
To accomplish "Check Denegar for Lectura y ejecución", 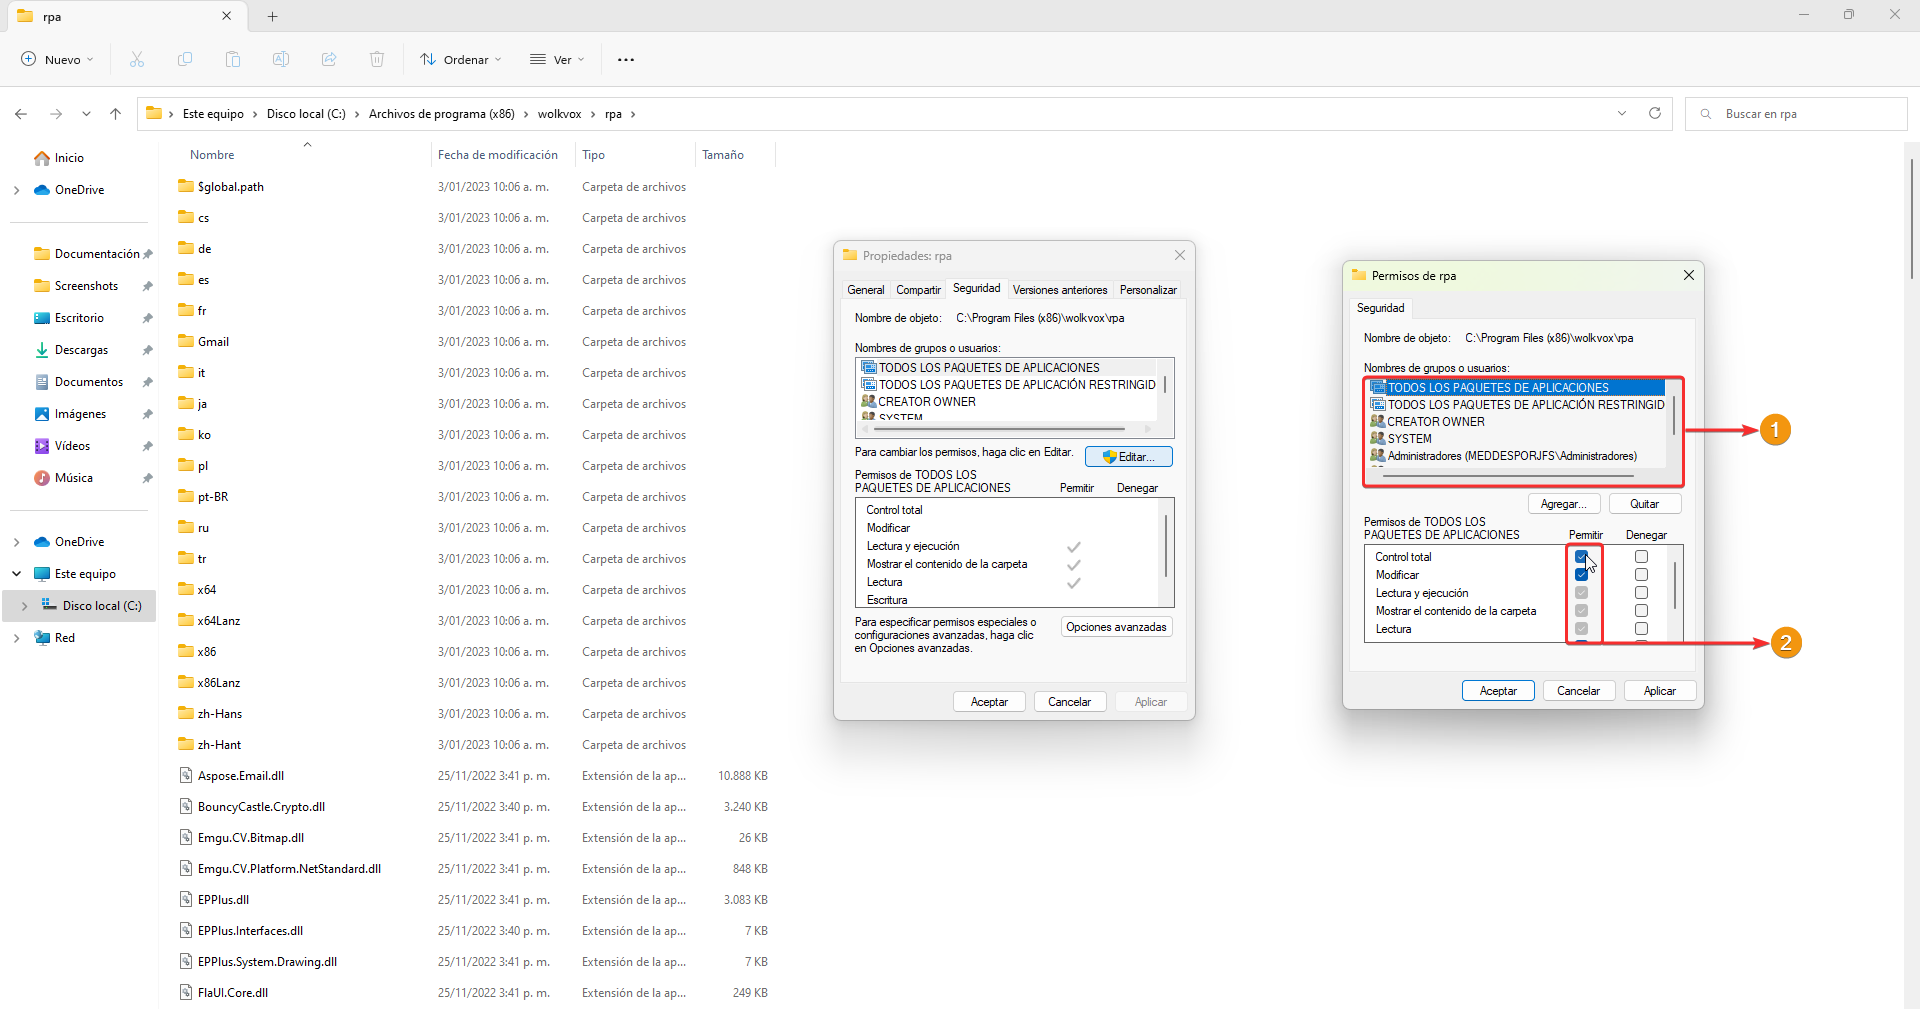I will (1641, 593).
